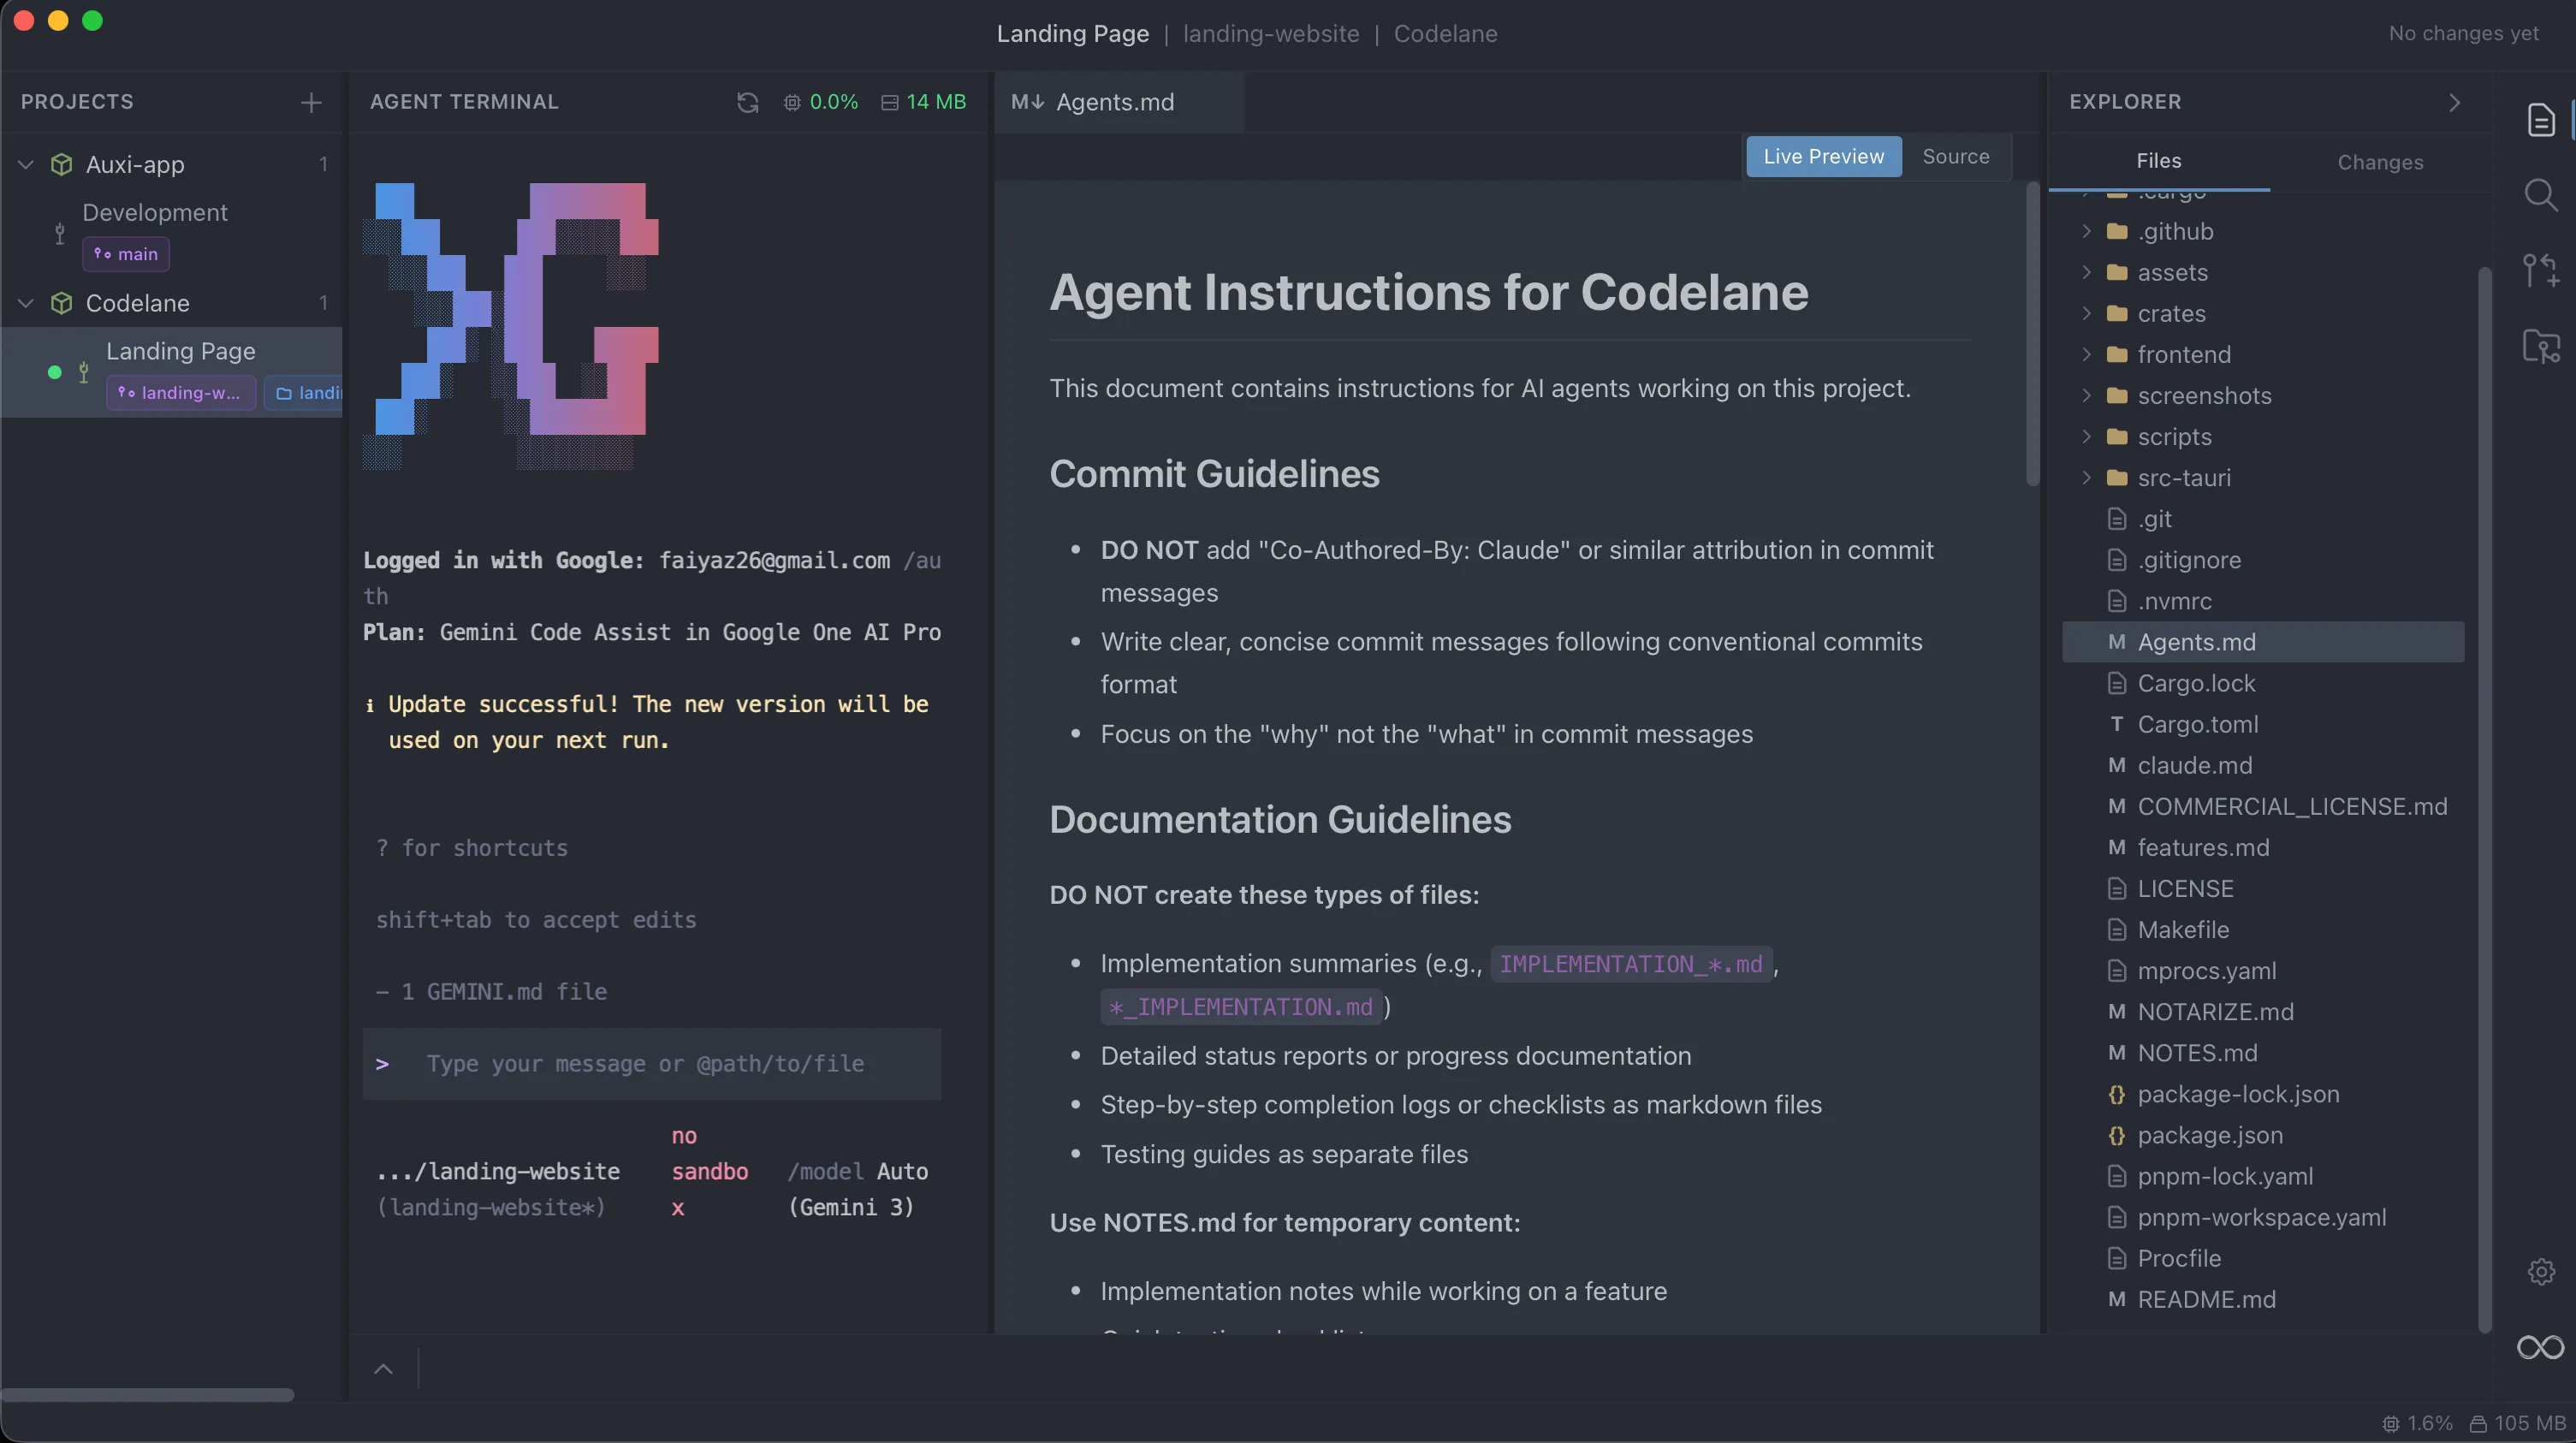Open the search panel in right sidebar
Screen dimensions: 2576x1443
[2541, 196]
